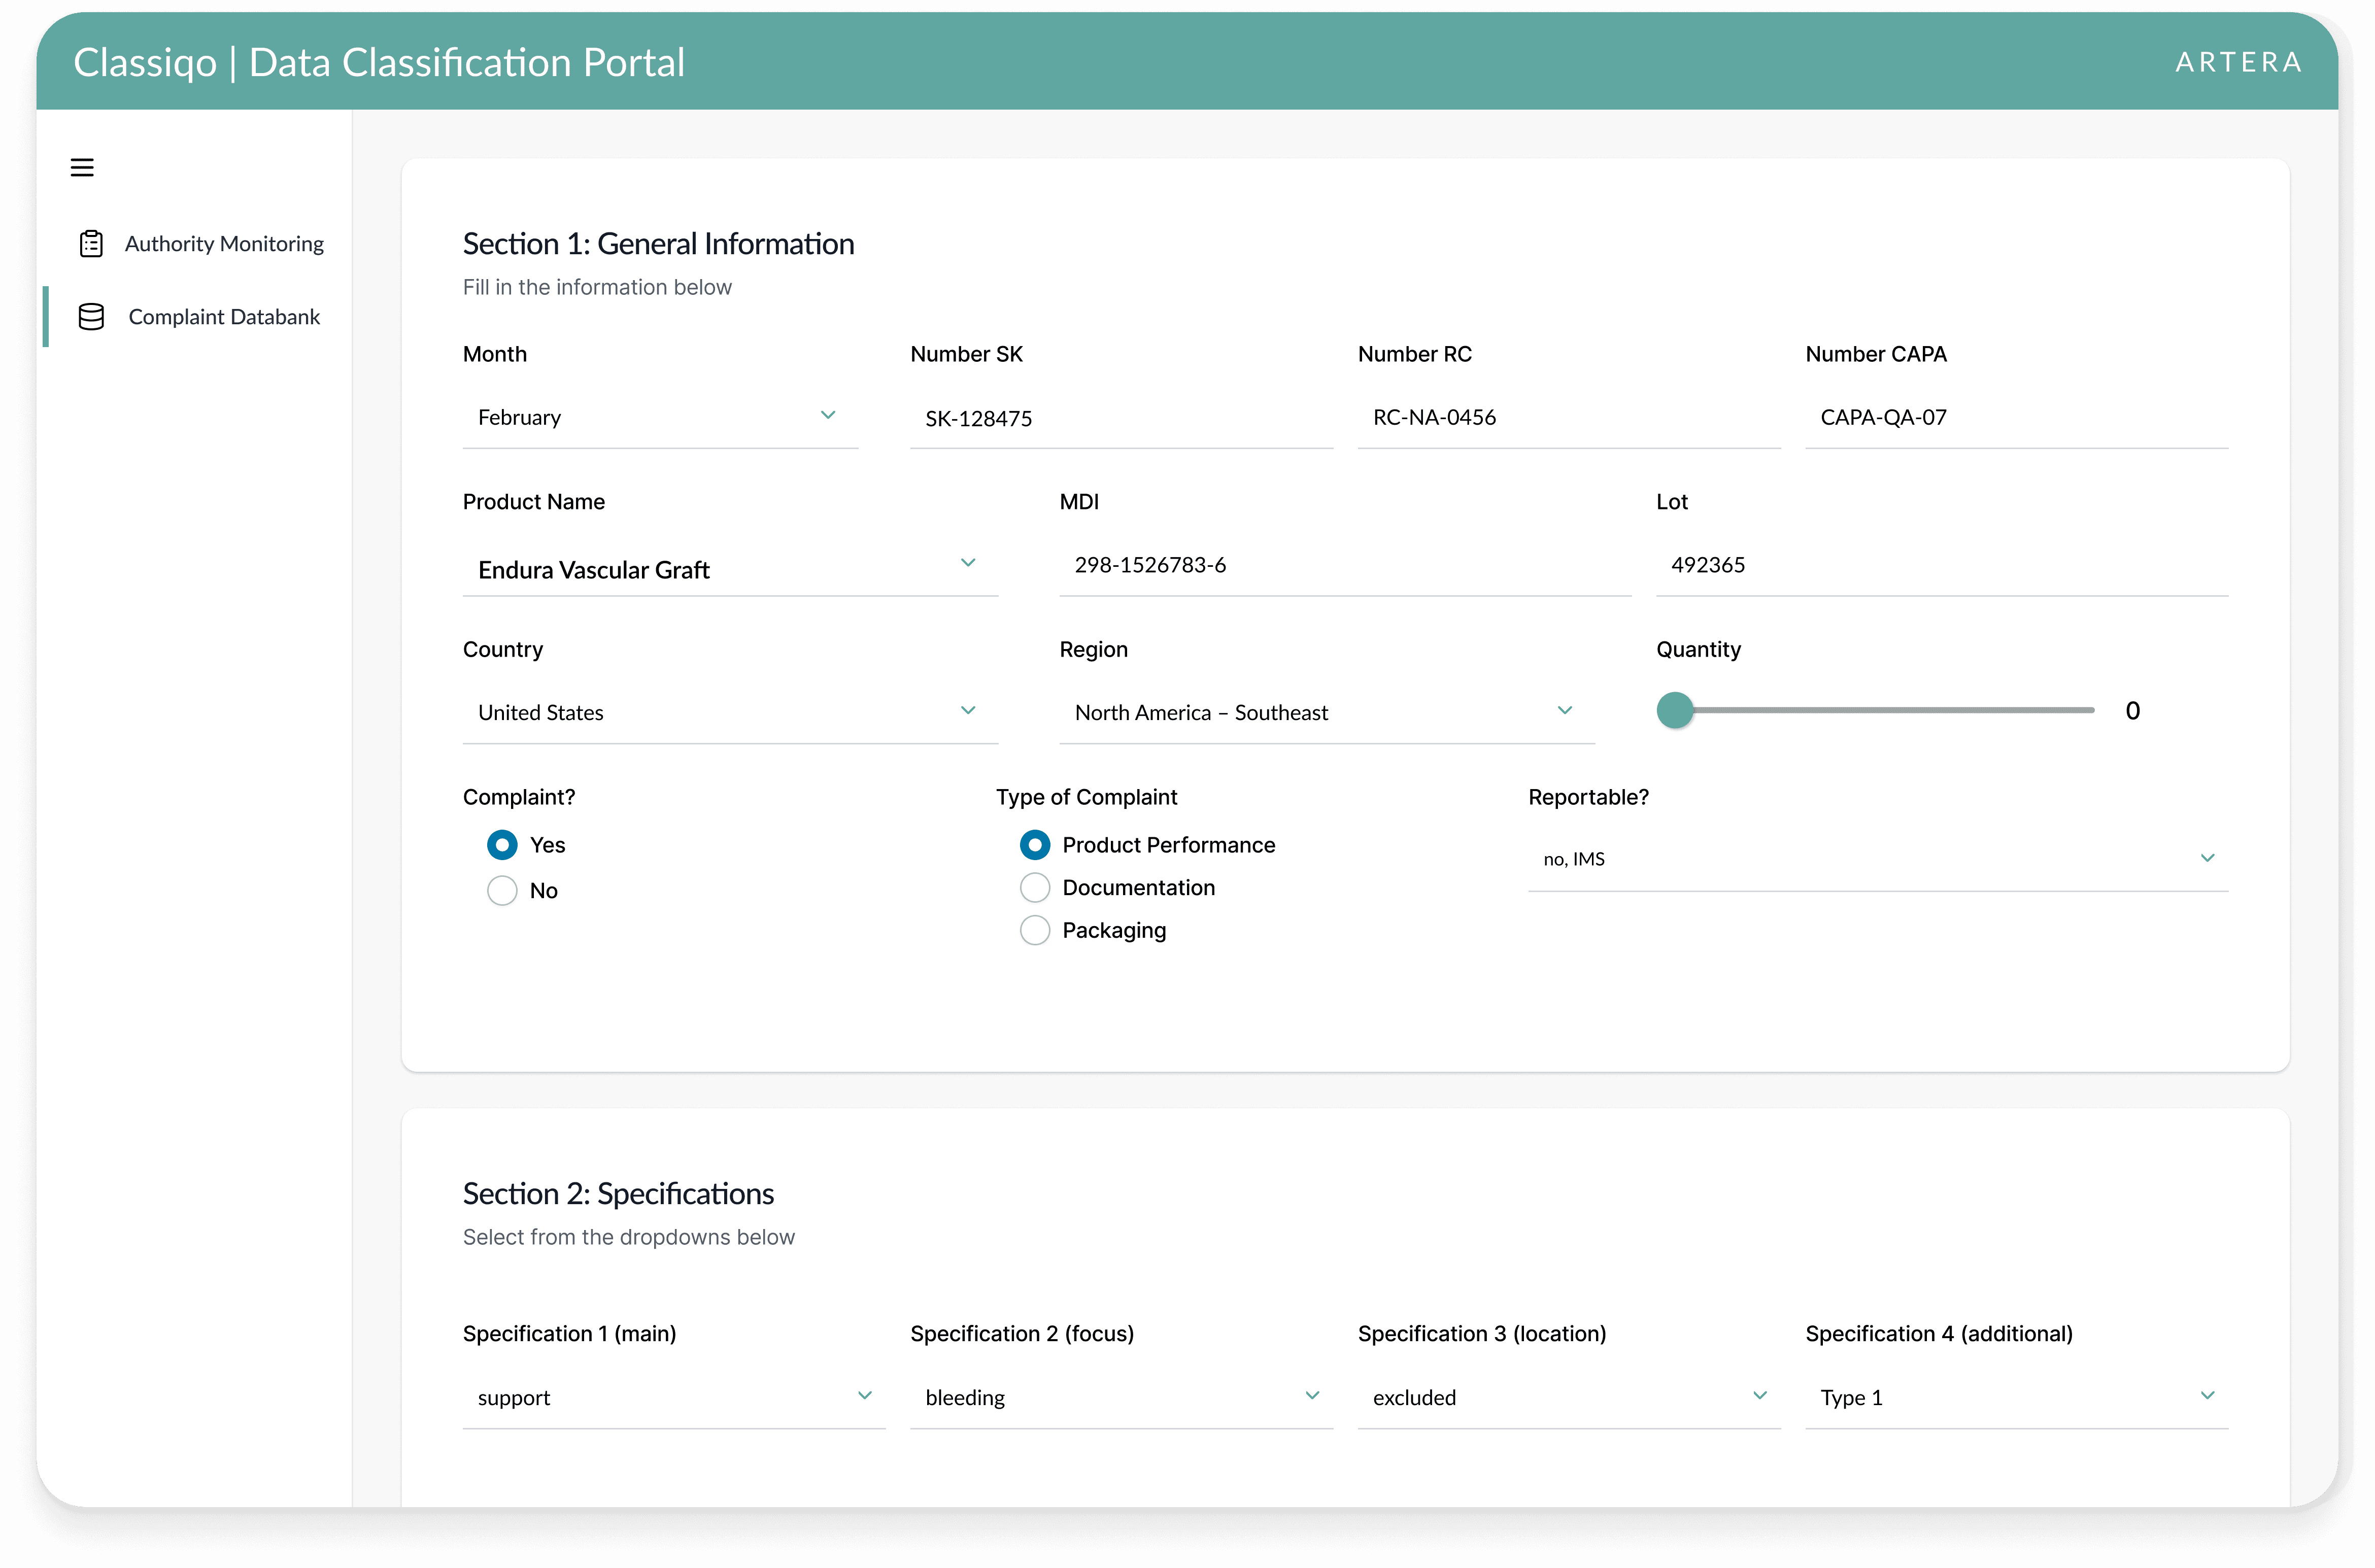
Task: Click the Region field chevron arrow
Action: click(x=1564, y=710)
